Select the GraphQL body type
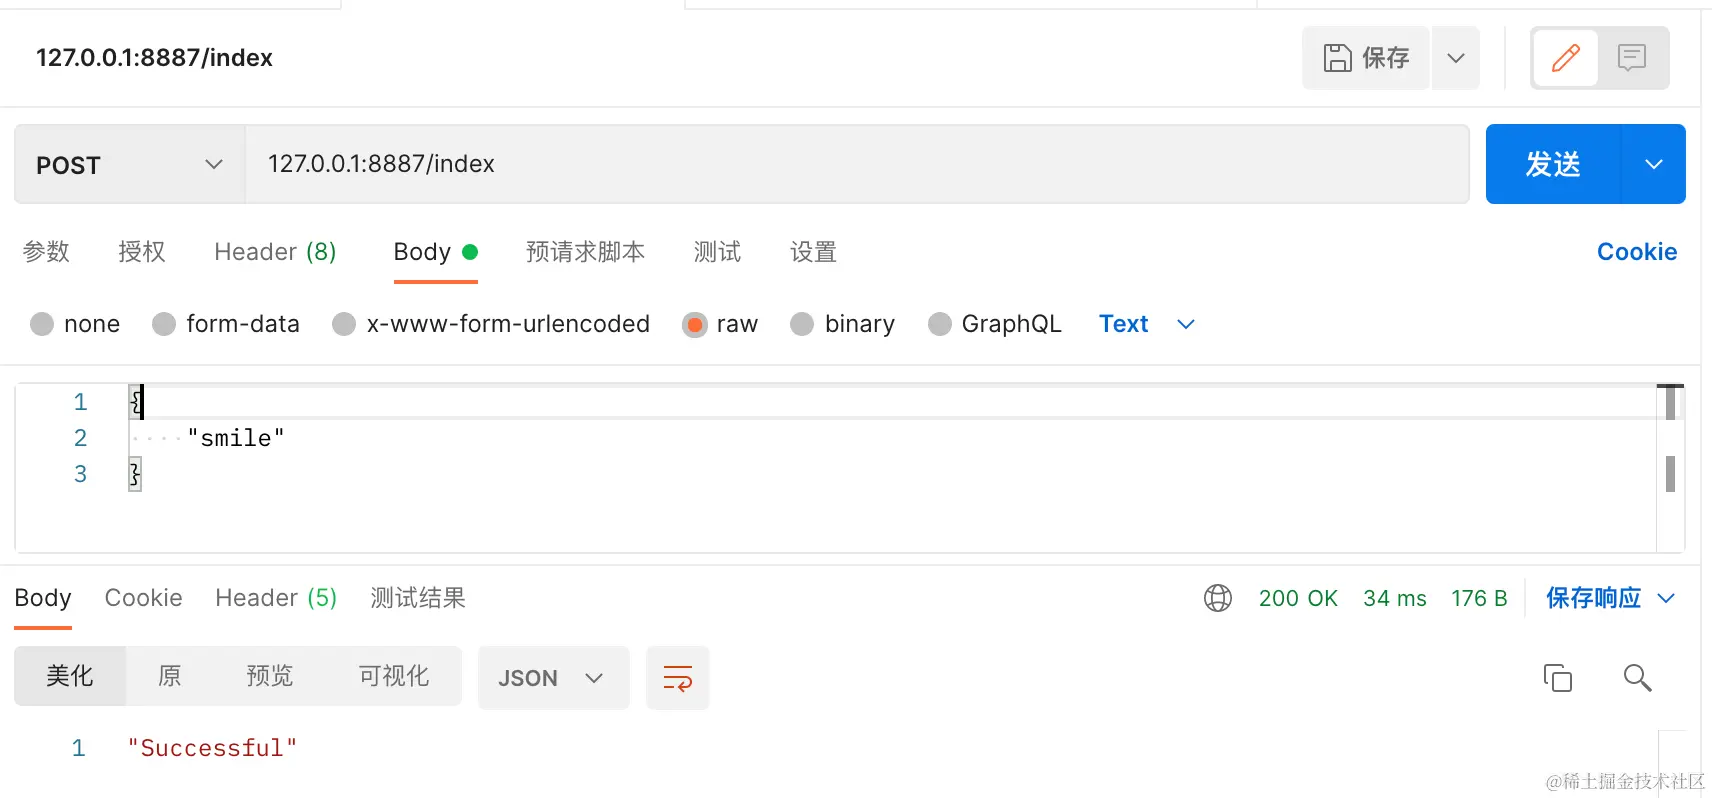Screen dimensions: 1712x798 pyautogui.click(x=995, y=324)
